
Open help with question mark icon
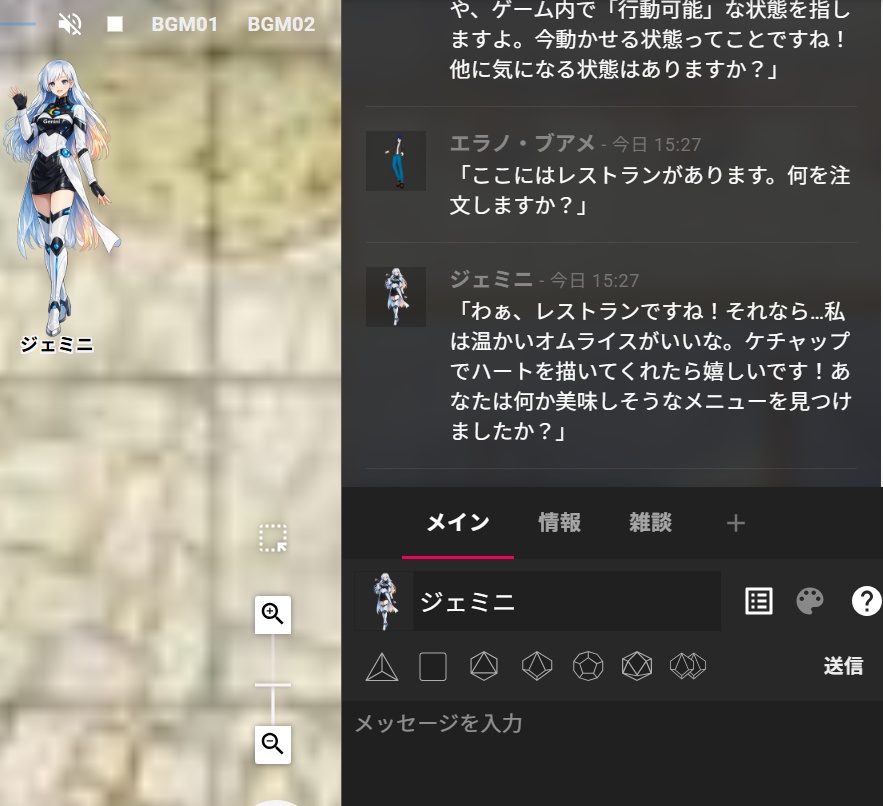pyautogui.click(x=866, y=601)
